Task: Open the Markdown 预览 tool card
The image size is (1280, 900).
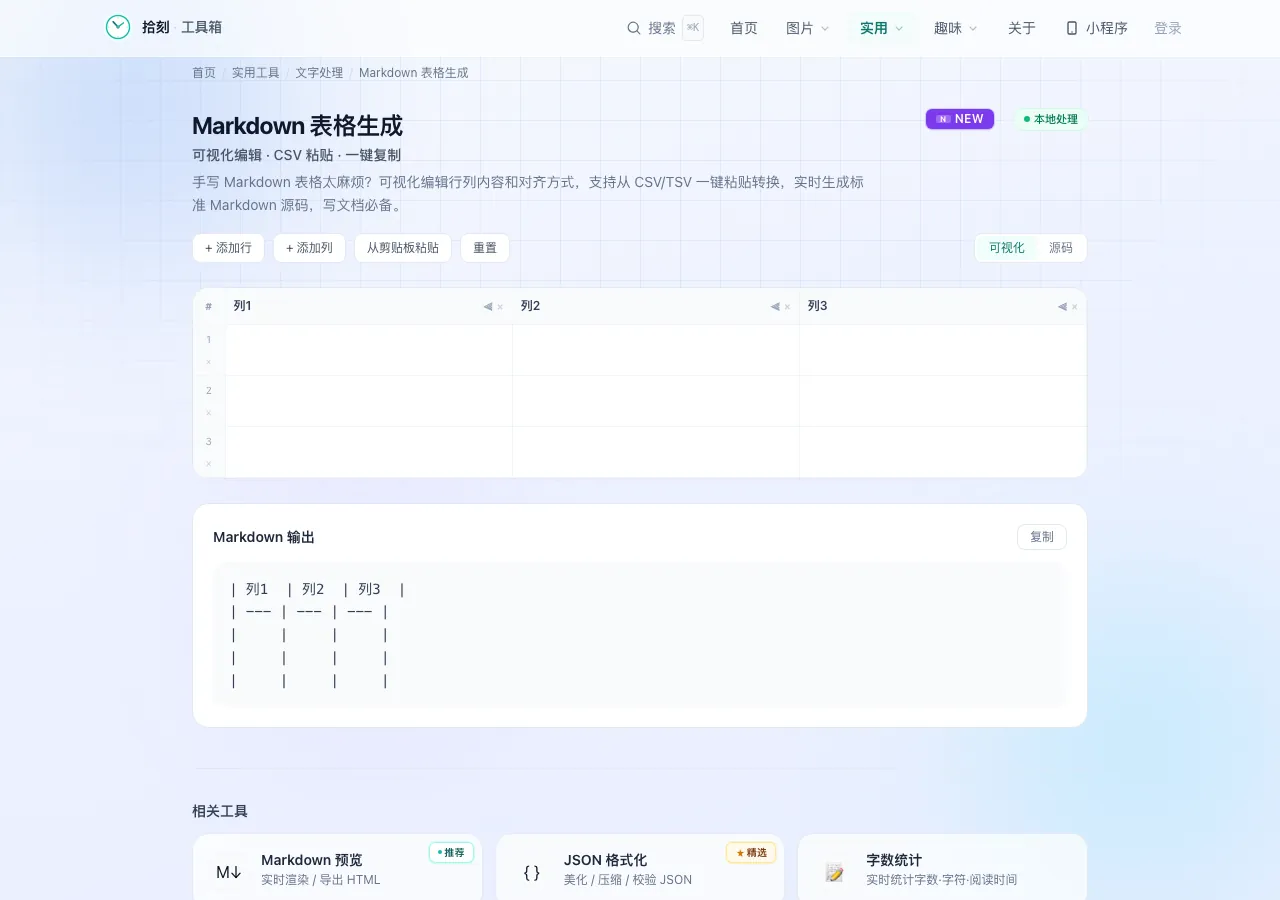Action: (x=337, y=868)
